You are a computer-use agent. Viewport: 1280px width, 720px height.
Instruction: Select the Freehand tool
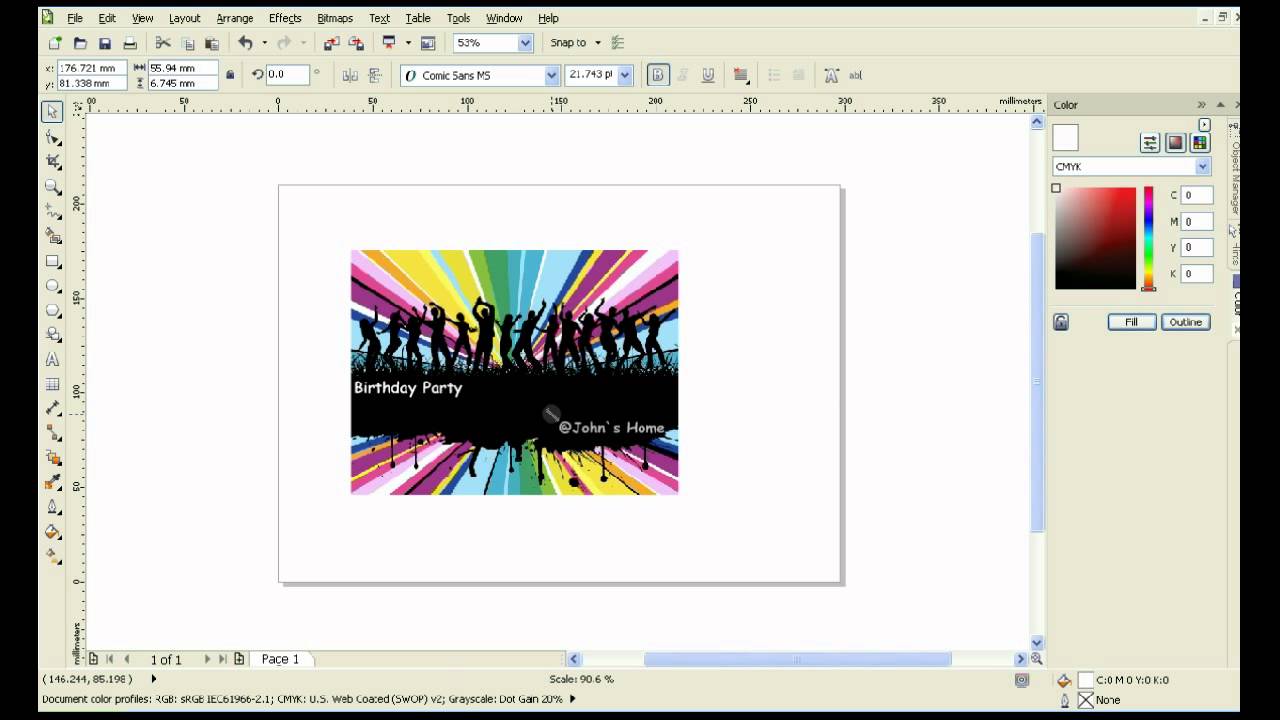(52, 211)
